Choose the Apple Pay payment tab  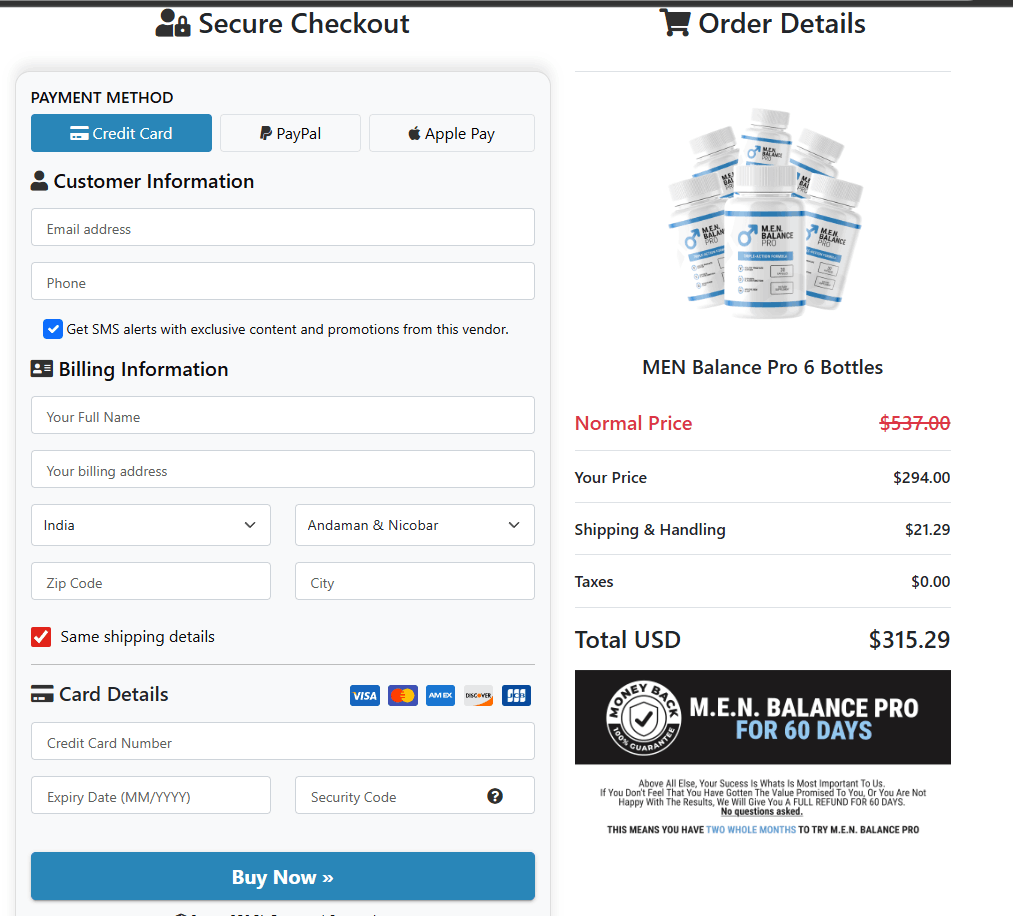coord(452,133)
